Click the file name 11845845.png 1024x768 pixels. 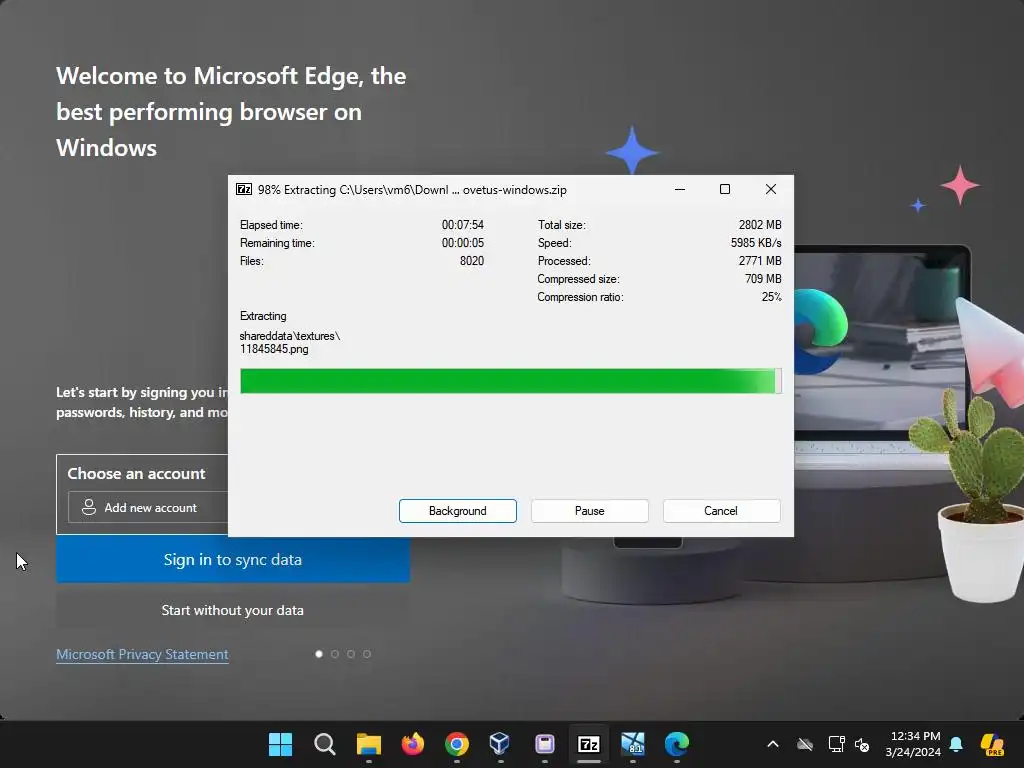point(274,349)
